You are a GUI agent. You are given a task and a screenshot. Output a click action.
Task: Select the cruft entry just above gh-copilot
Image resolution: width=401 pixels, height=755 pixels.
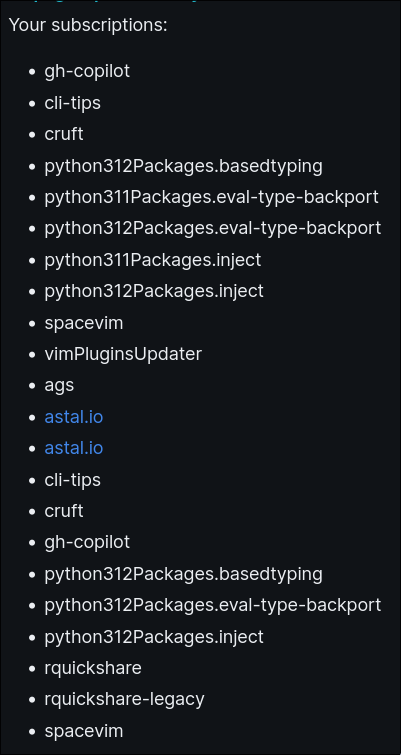64,511
